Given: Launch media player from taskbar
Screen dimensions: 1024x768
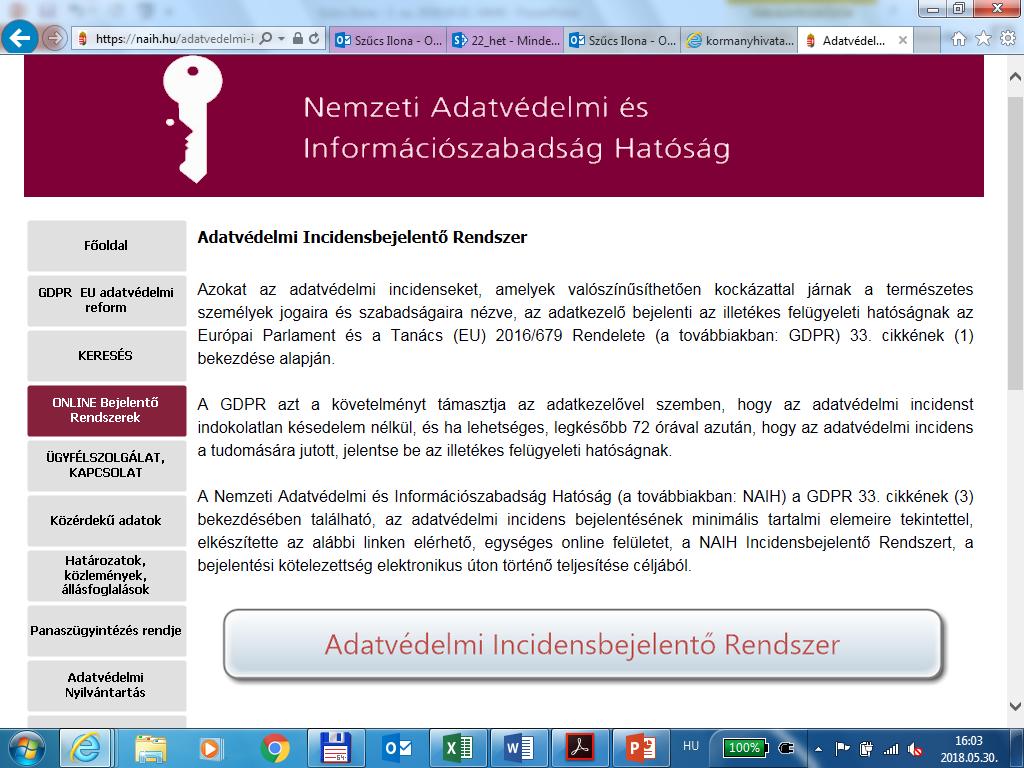Looking at the screenshot, I should [210, 748].
